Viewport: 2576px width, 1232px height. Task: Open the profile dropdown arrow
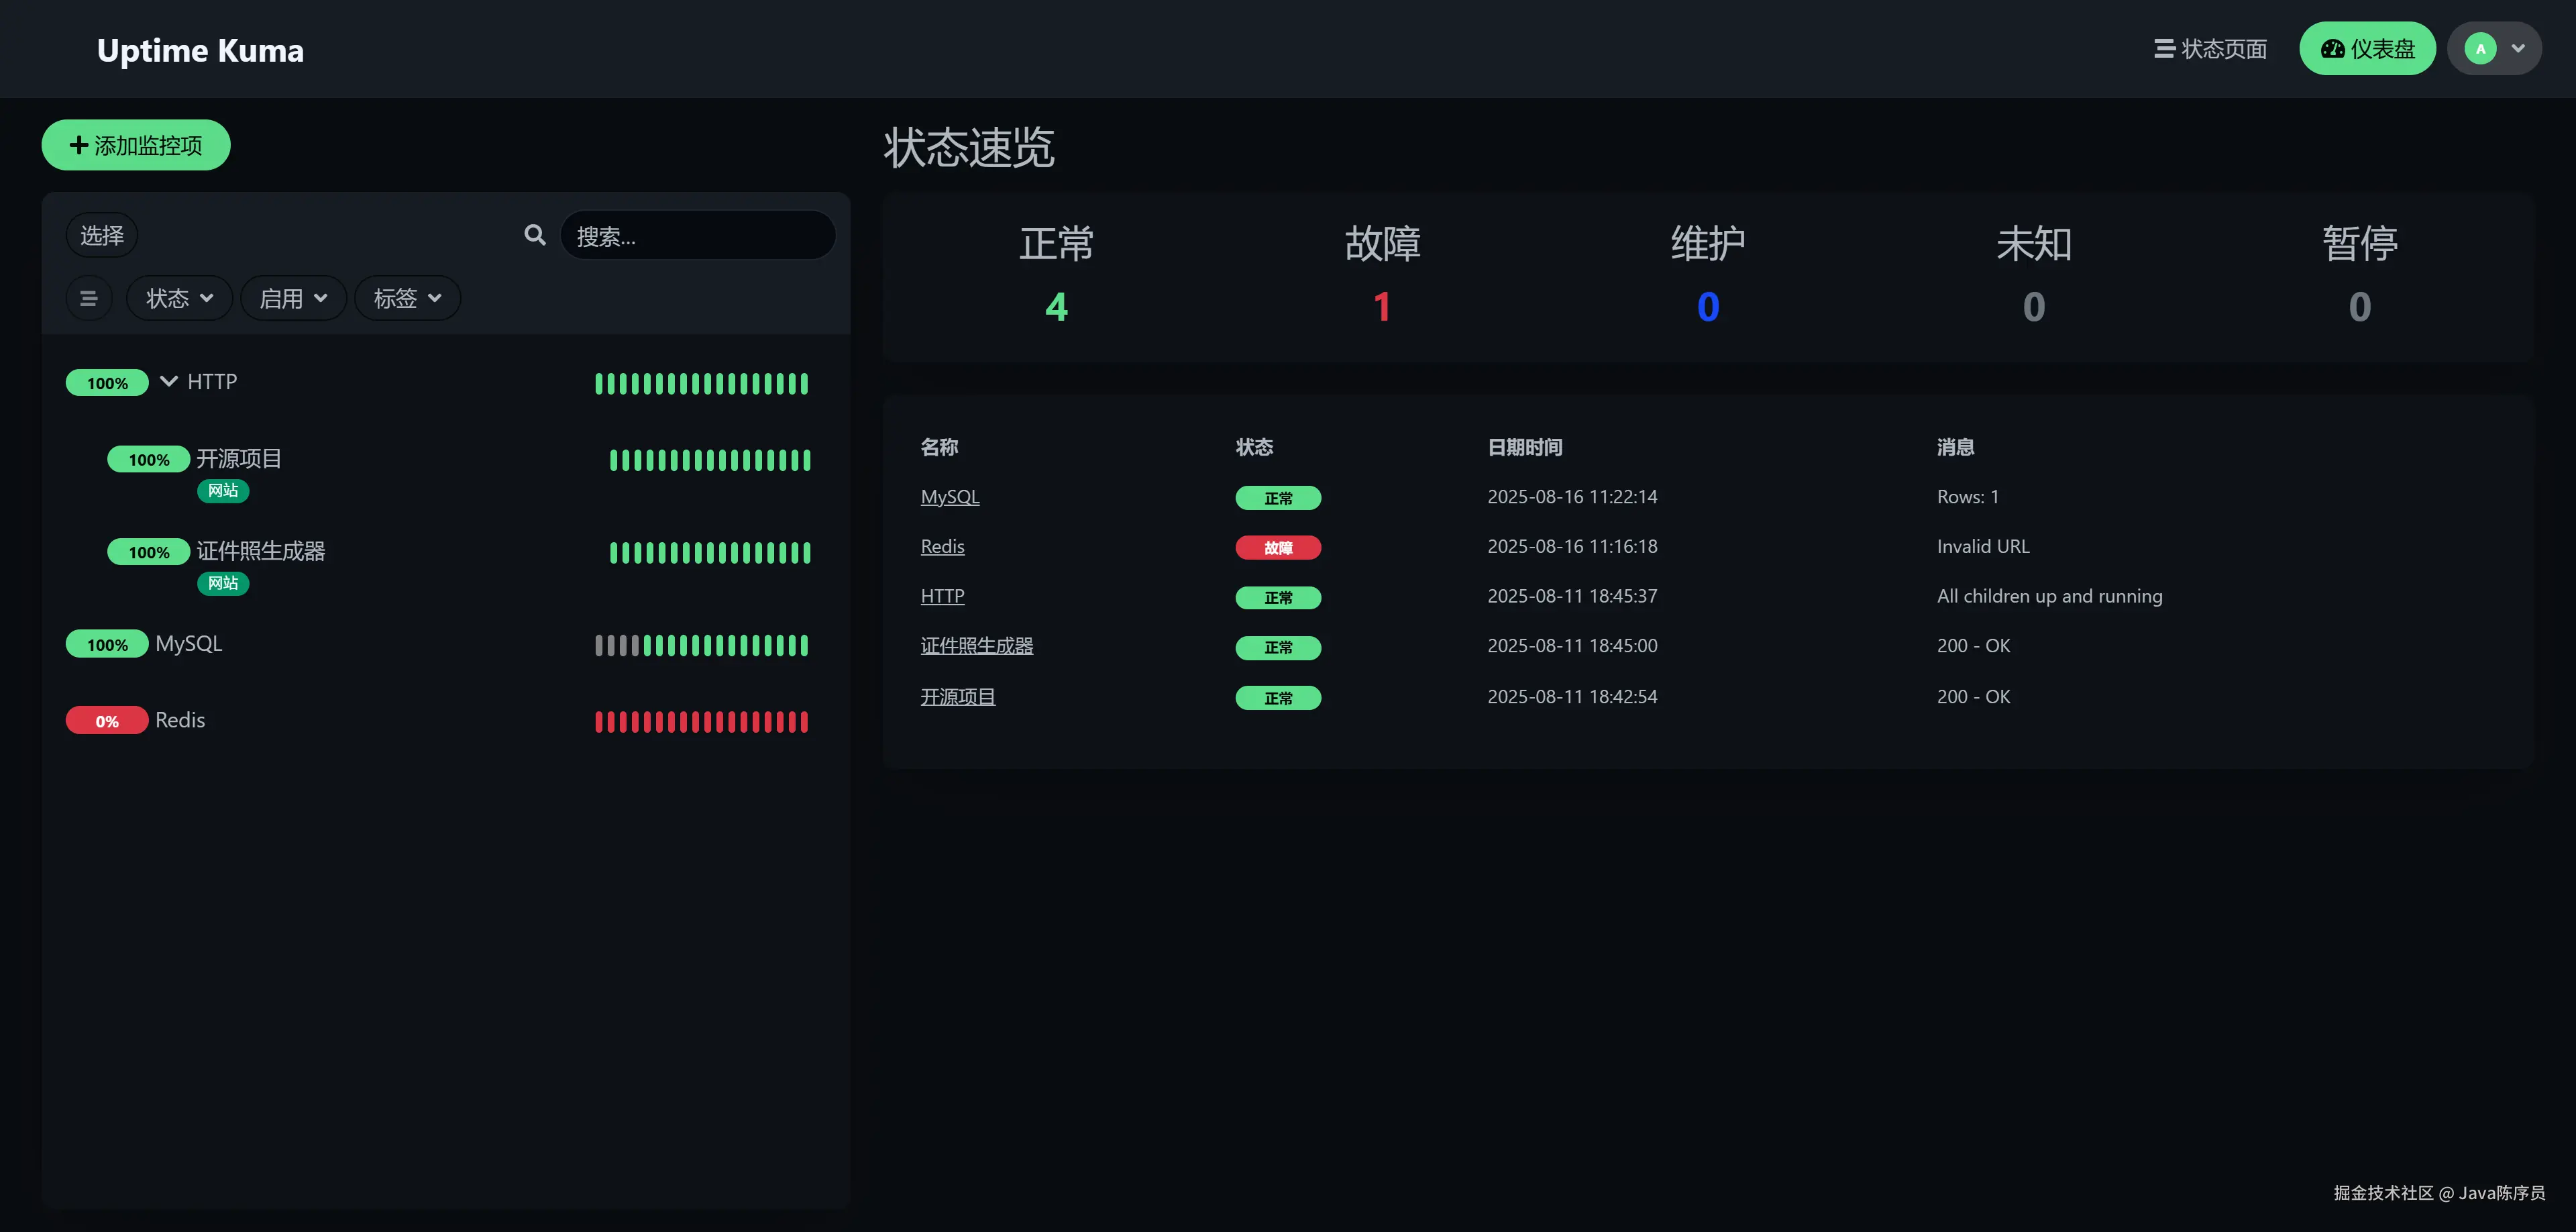(2518, 48)
